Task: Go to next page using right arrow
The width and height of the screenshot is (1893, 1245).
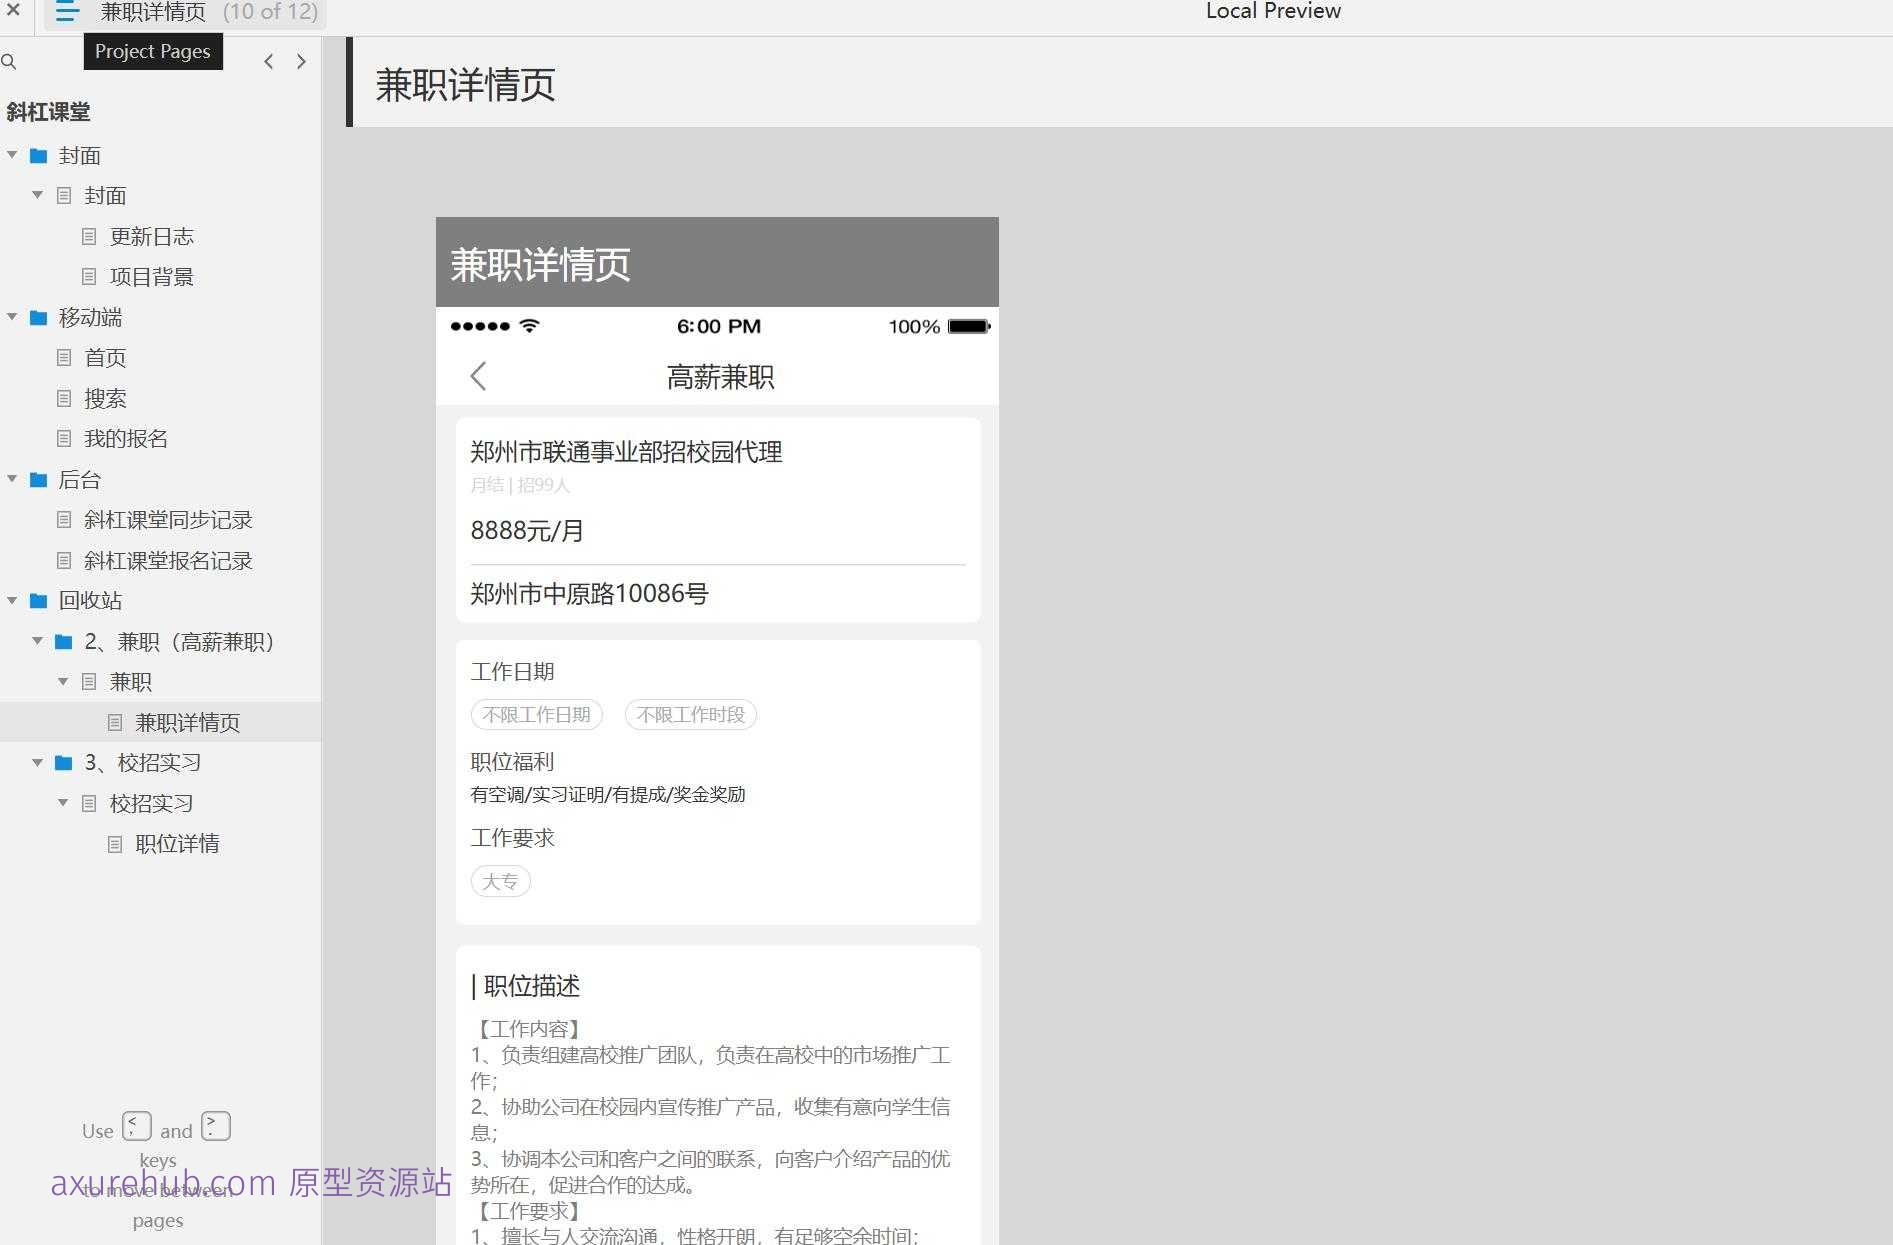Action: tap(301, 61)
